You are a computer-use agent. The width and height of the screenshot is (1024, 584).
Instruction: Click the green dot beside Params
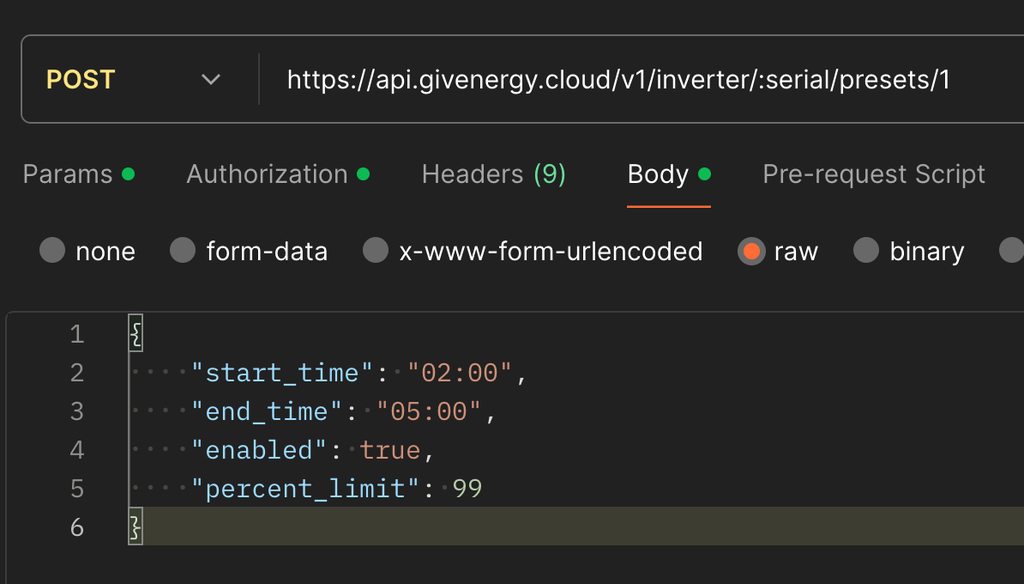(128, 174)
